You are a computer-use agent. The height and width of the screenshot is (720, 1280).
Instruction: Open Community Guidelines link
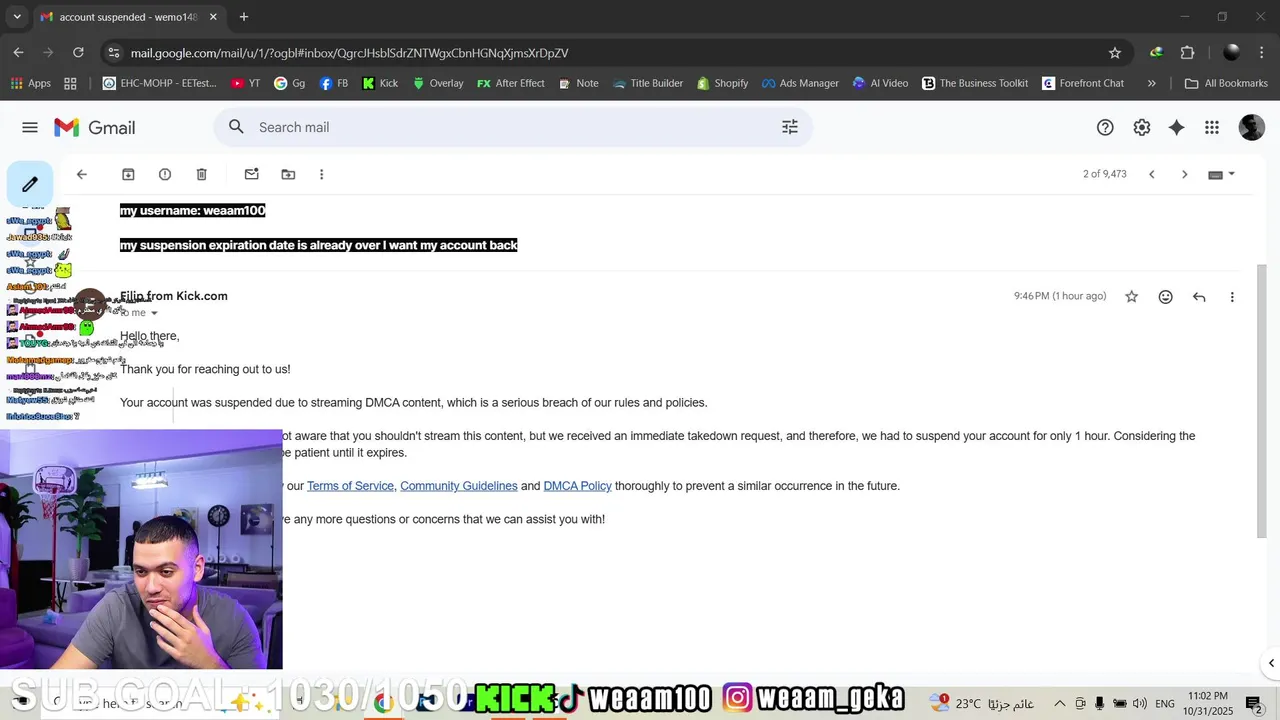click(x=459, y=486)
